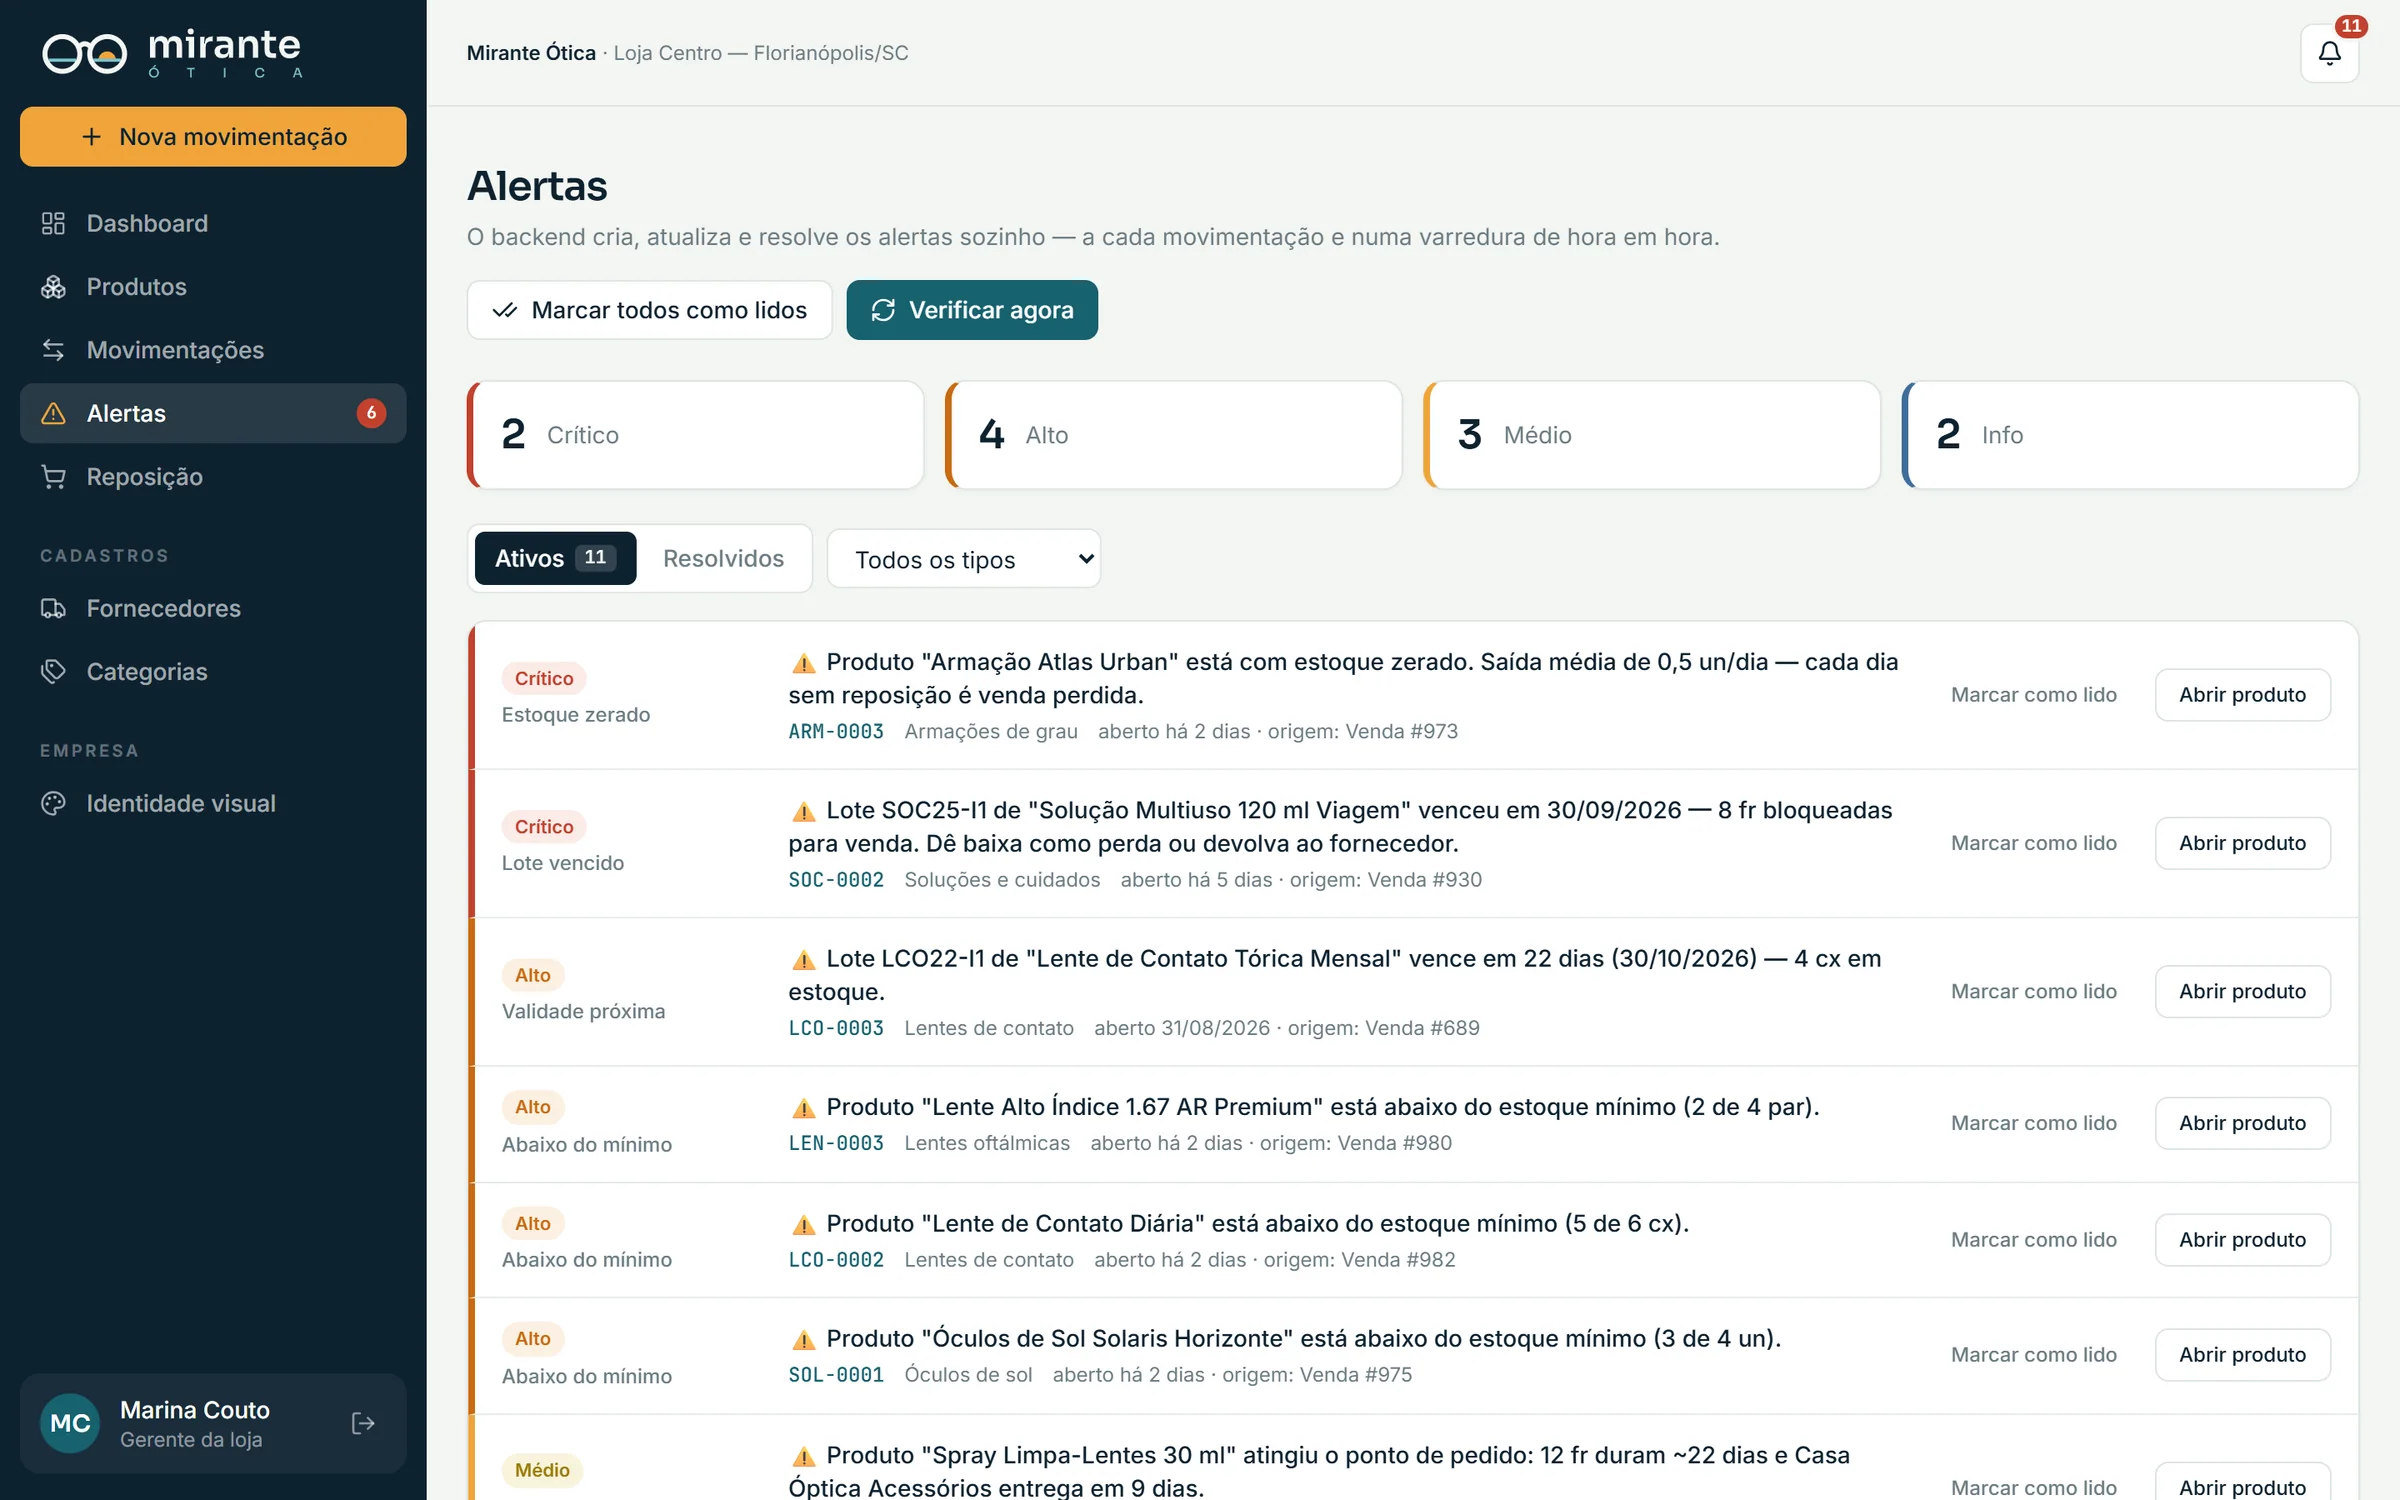Viewport: 2400px width, 1500px height.
Task: Open the Identidade visual page
Action: (x=213, y=803)
